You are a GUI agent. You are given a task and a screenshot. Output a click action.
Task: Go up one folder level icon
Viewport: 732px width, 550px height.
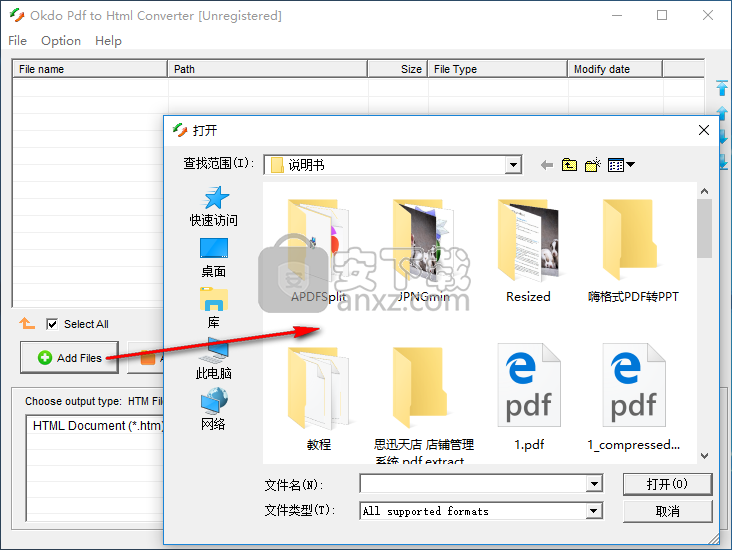tap(569, 165)
